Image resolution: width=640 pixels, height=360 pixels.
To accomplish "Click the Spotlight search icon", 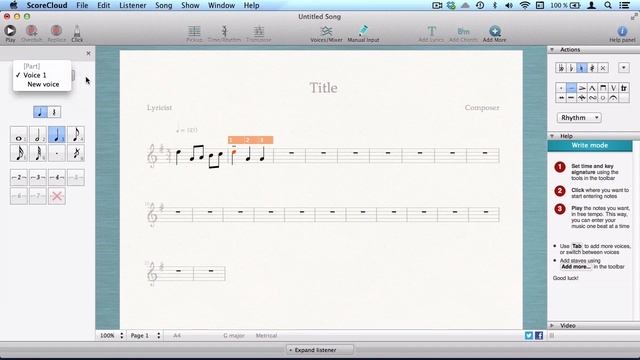I will tap(608, 5).
